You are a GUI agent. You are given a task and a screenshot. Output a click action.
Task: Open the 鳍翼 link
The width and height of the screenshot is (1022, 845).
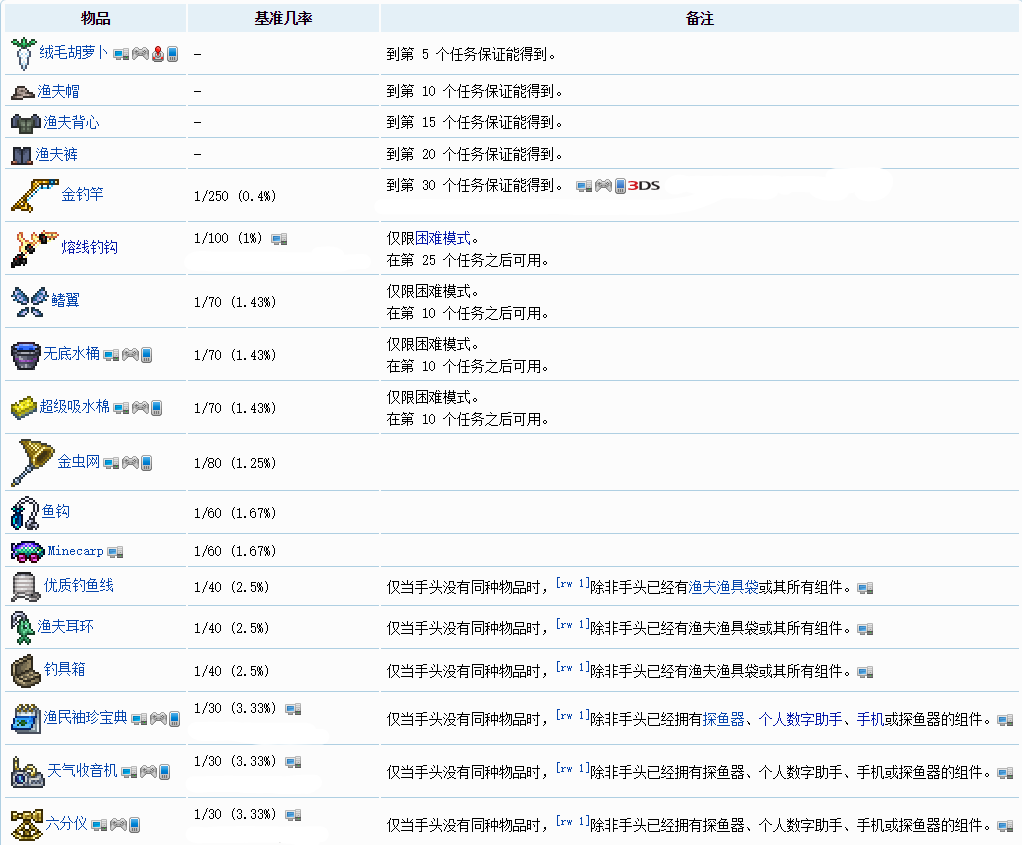(x=65, y=300)
